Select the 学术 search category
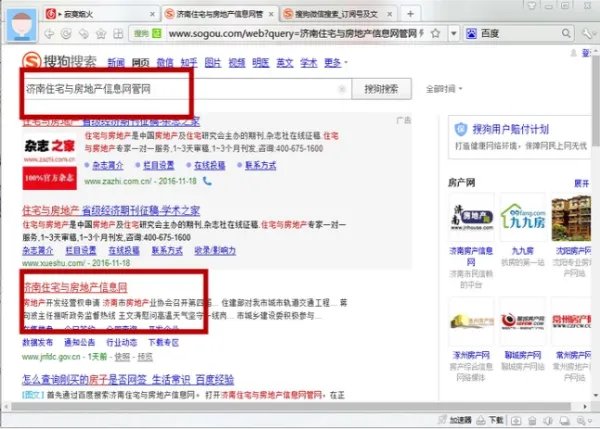 click(x=308, y=63)
